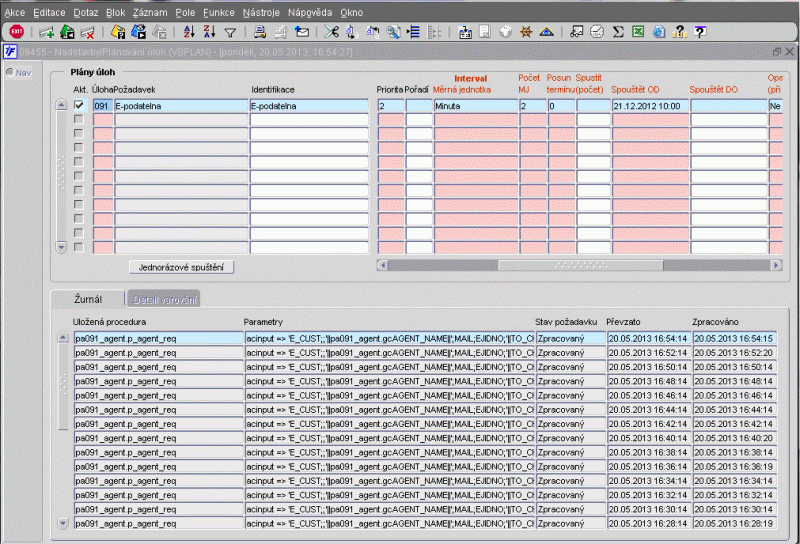Click the Žurnál vertical scrollbar thumb

point(63,387)
